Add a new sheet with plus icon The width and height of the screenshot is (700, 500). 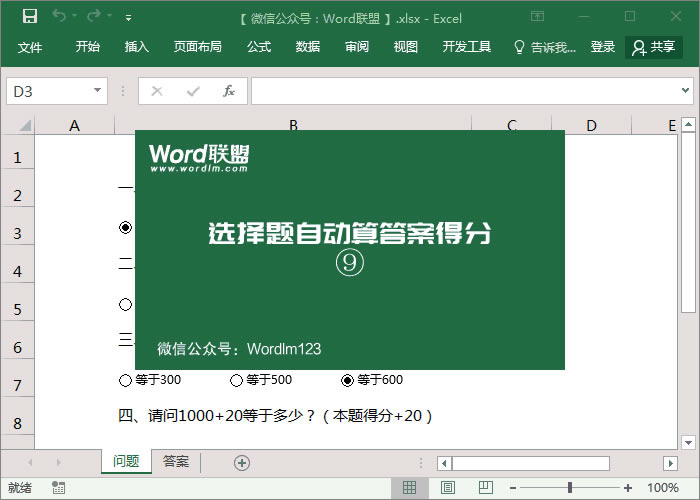coord(241,462)
